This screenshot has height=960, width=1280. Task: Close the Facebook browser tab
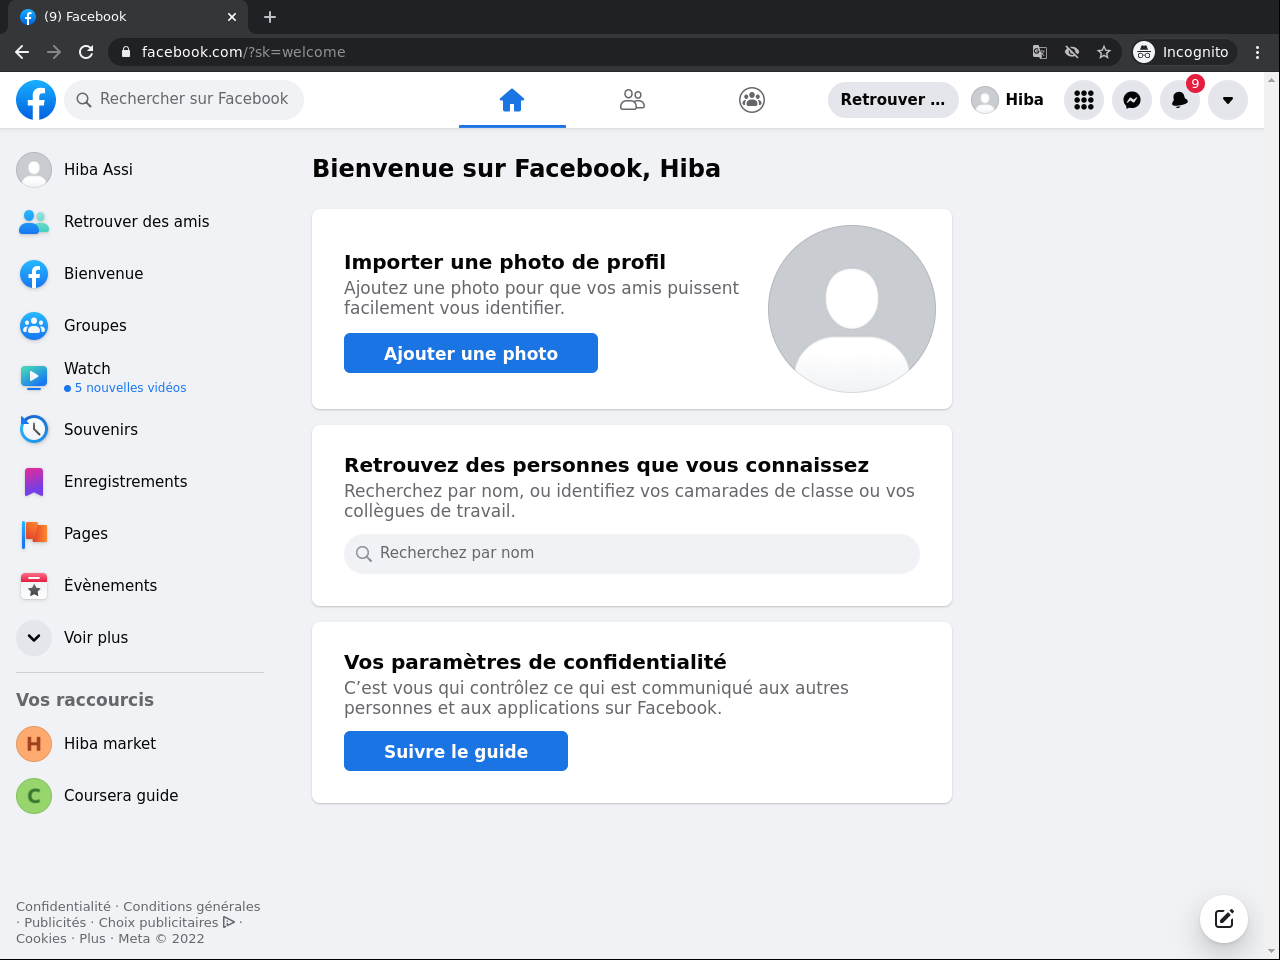[232, 17]
